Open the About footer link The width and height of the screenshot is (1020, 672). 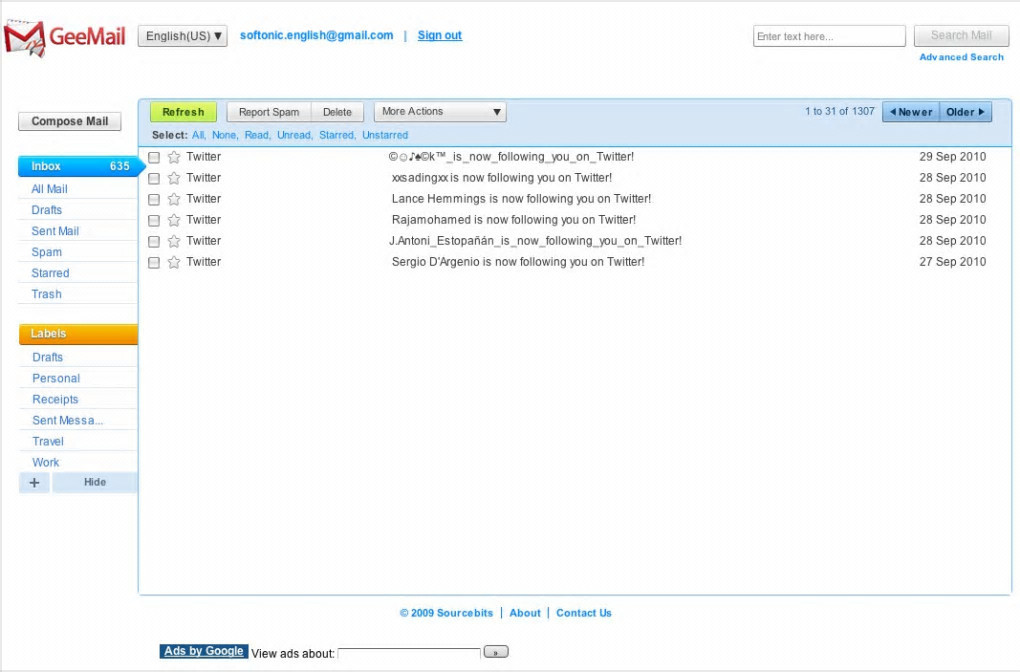[x=525, y=613]
